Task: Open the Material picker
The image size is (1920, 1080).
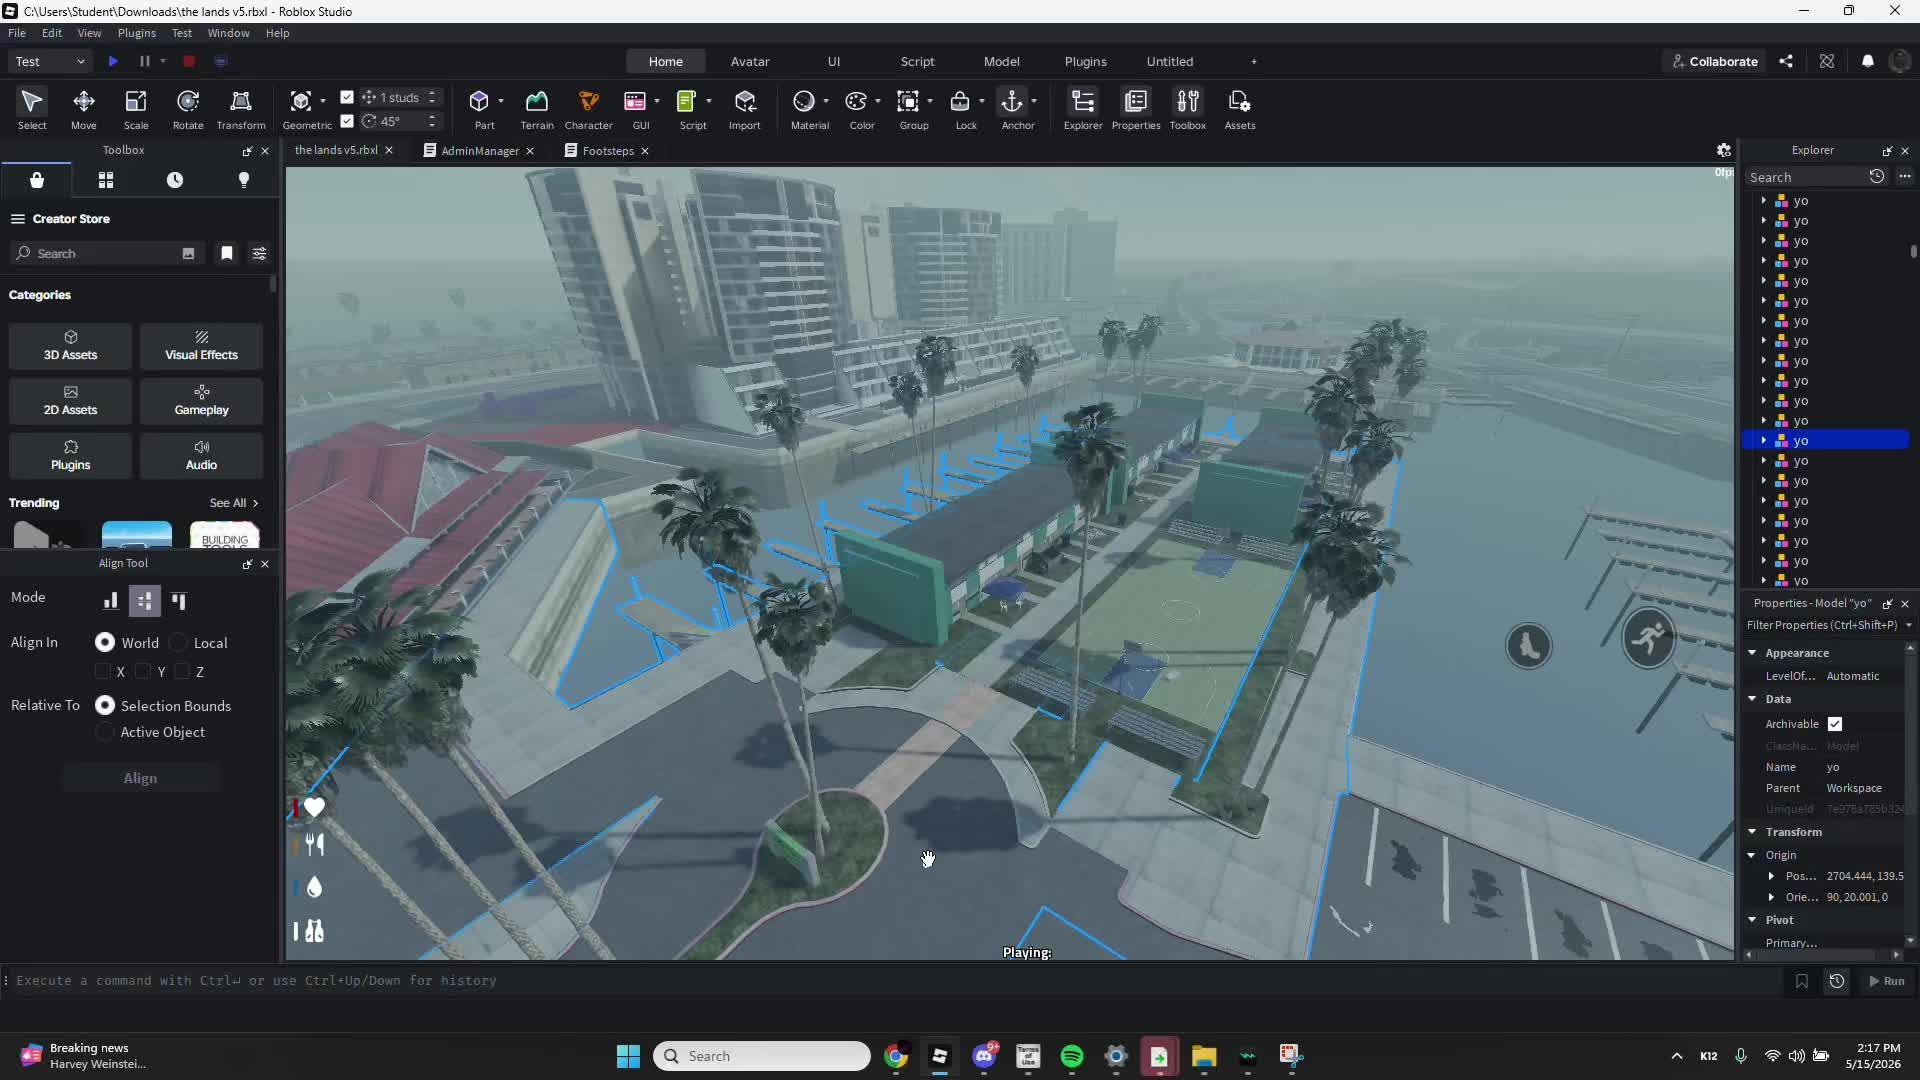Action: (804, 102)
